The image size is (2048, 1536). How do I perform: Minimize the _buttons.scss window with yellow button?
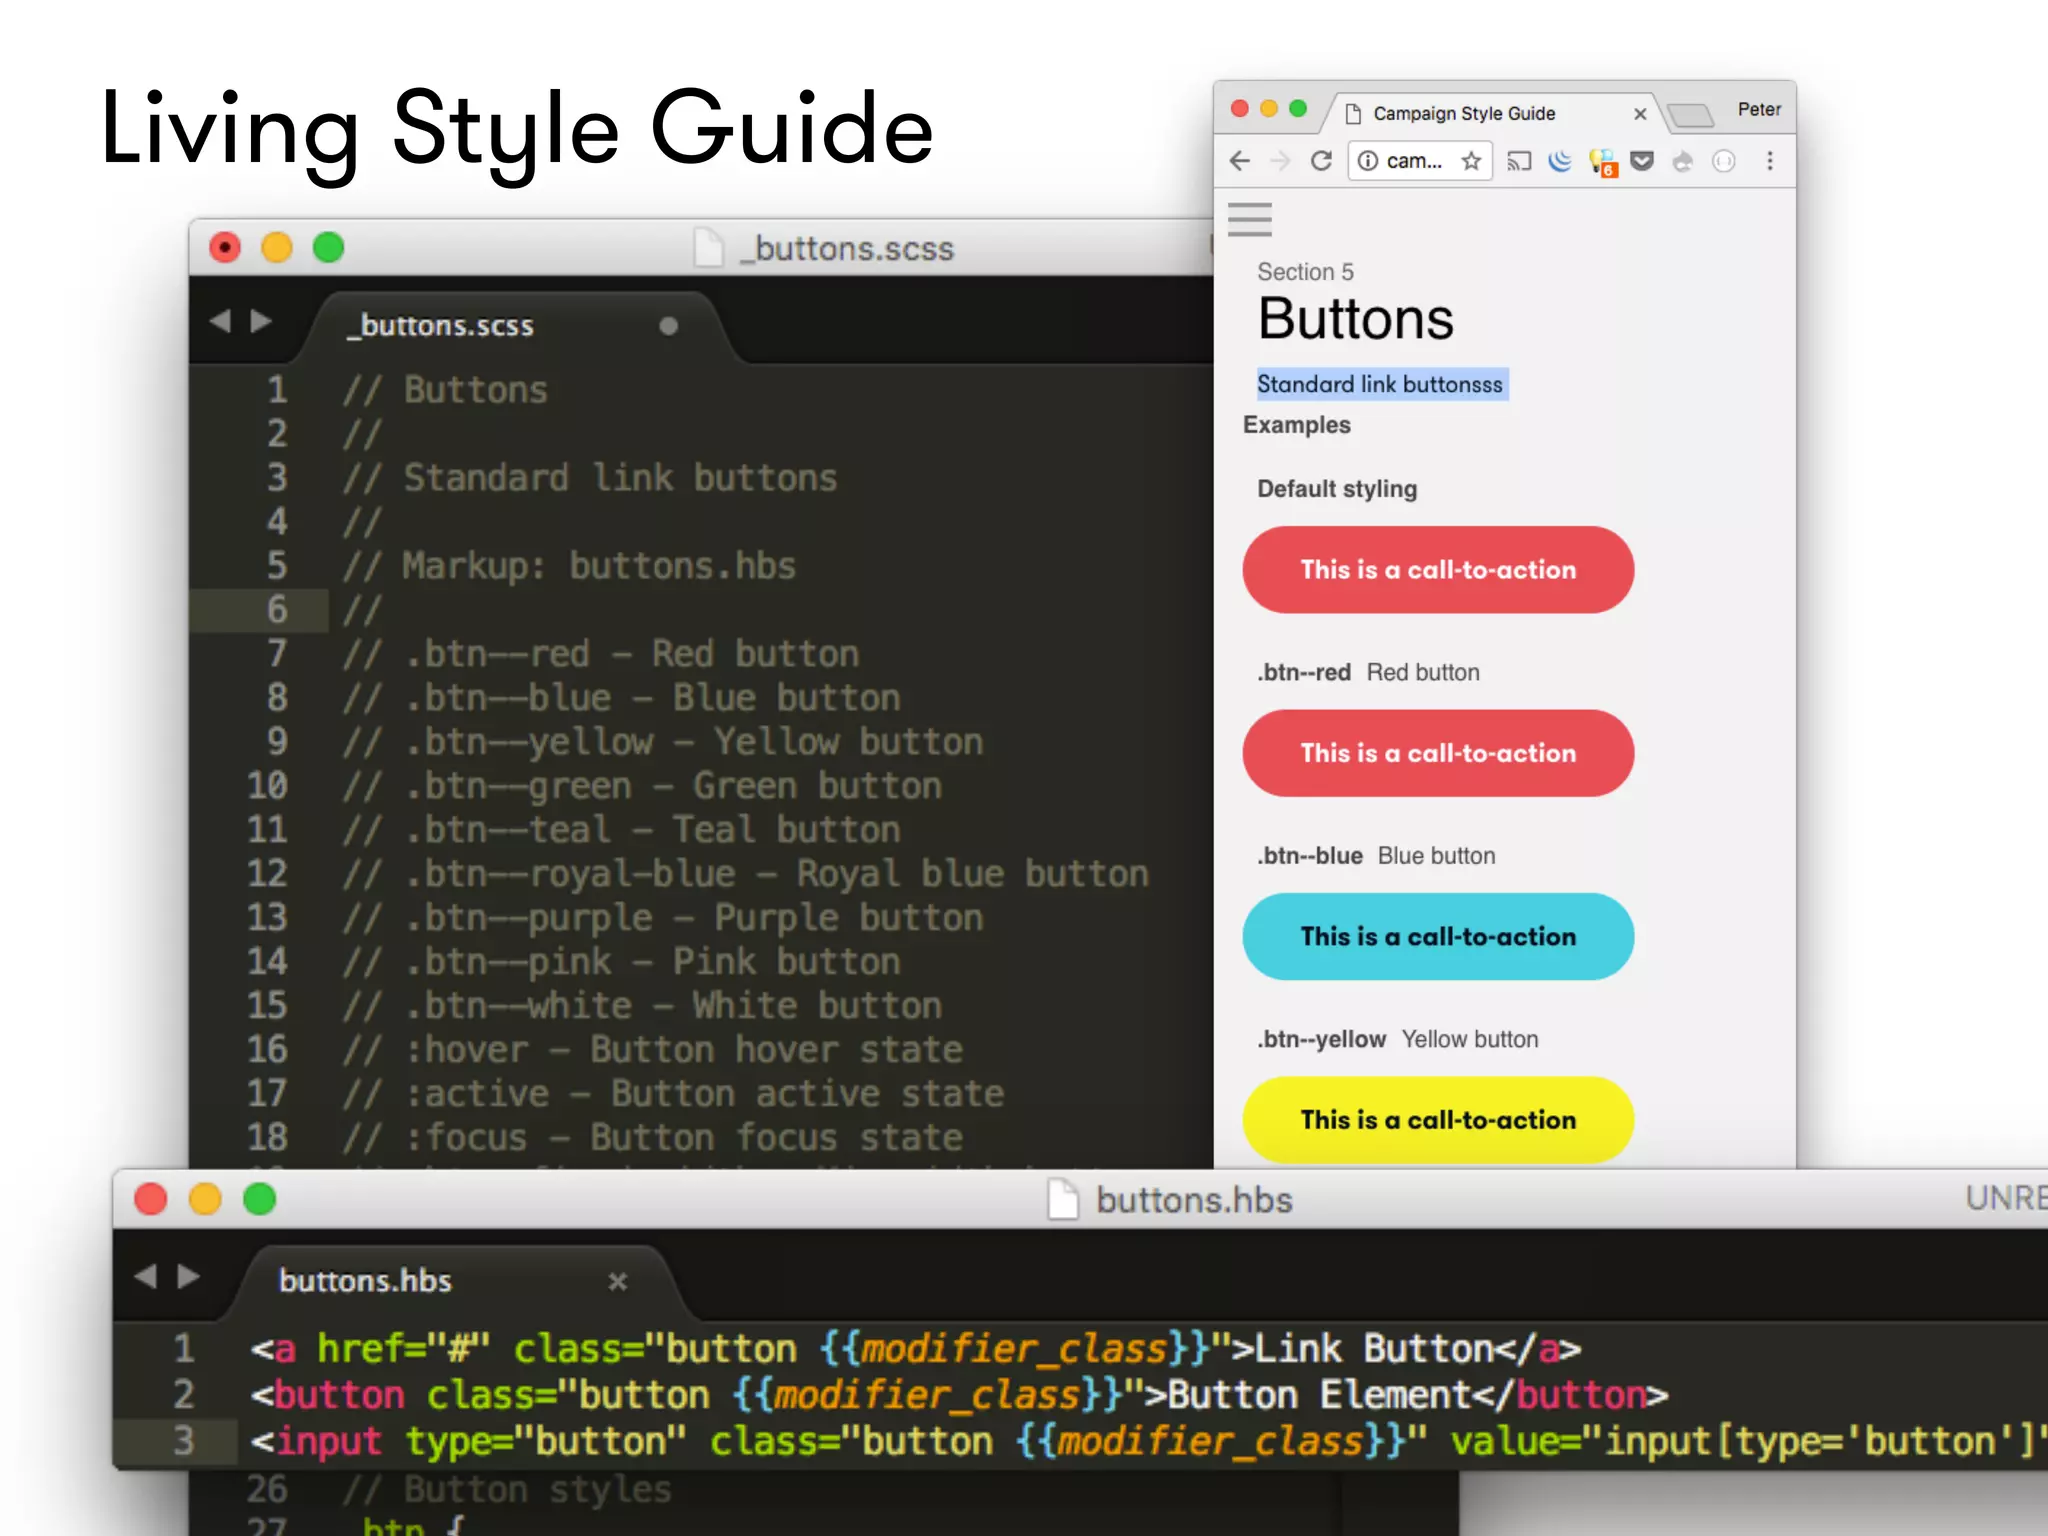tap(276, 247)
